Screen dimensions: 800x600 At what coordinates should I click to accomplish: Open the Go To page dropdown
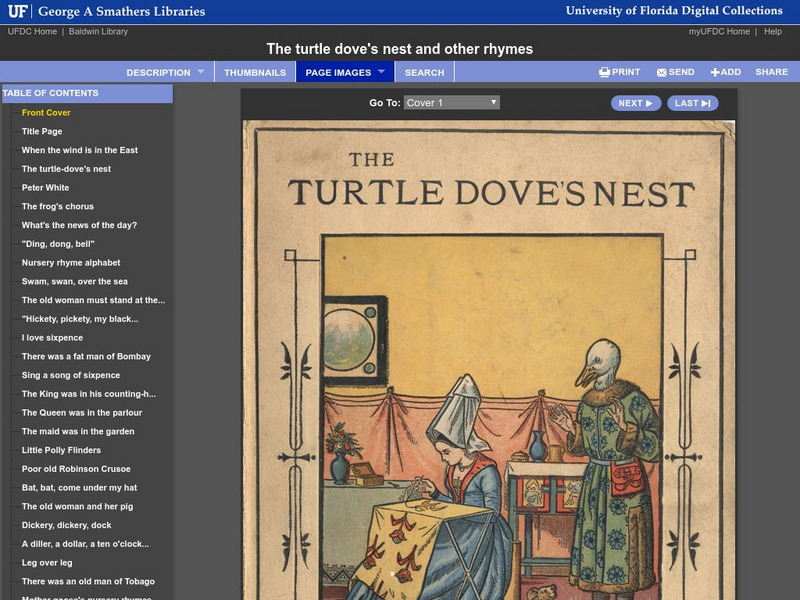(451, 103)
